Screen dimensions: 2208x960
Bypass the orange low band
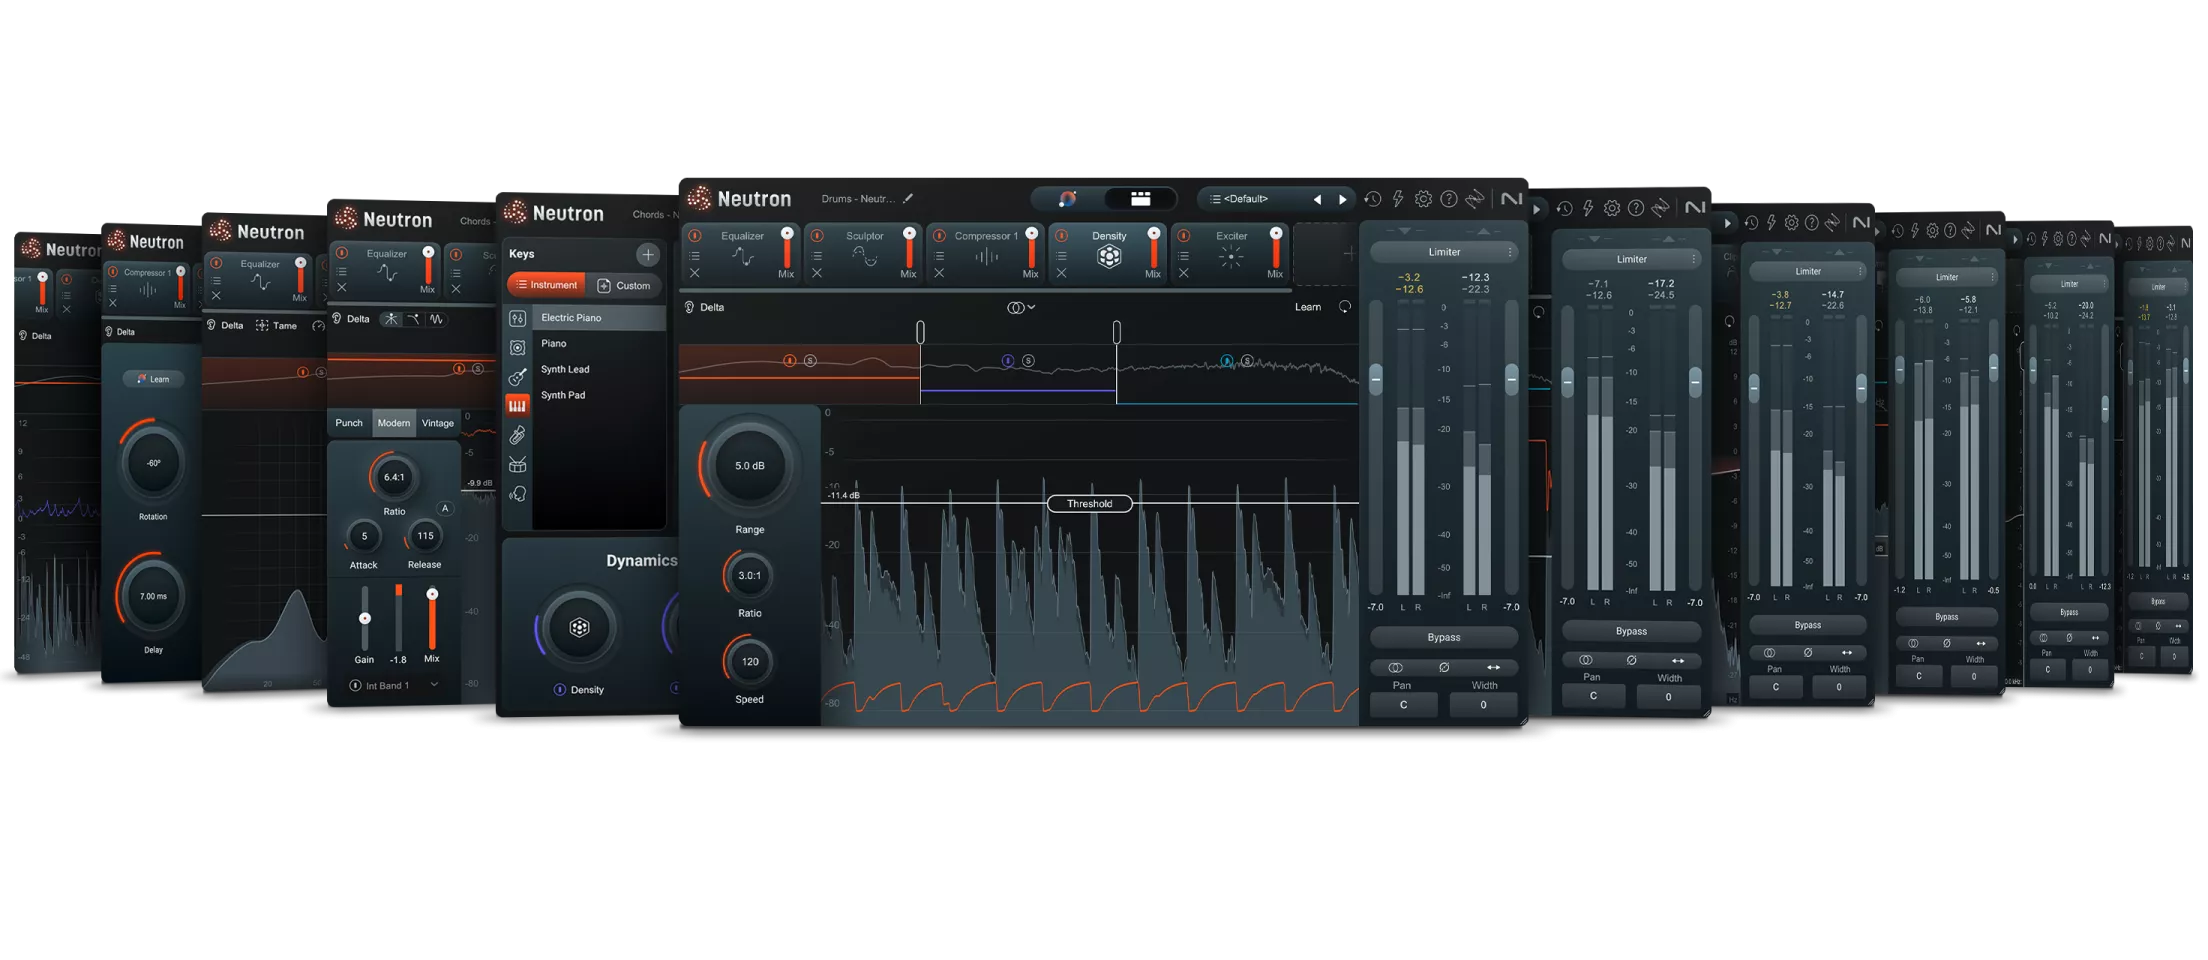(x=790, y=361)
